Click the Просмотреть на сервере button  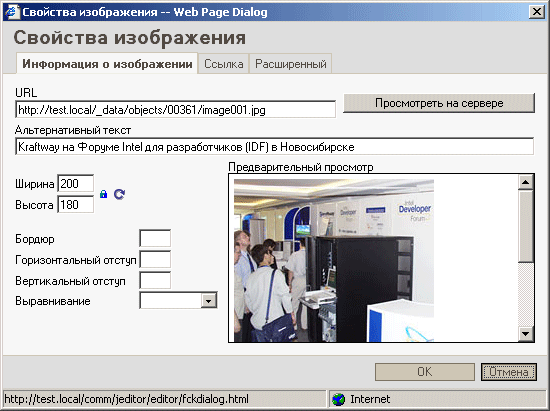439,103
